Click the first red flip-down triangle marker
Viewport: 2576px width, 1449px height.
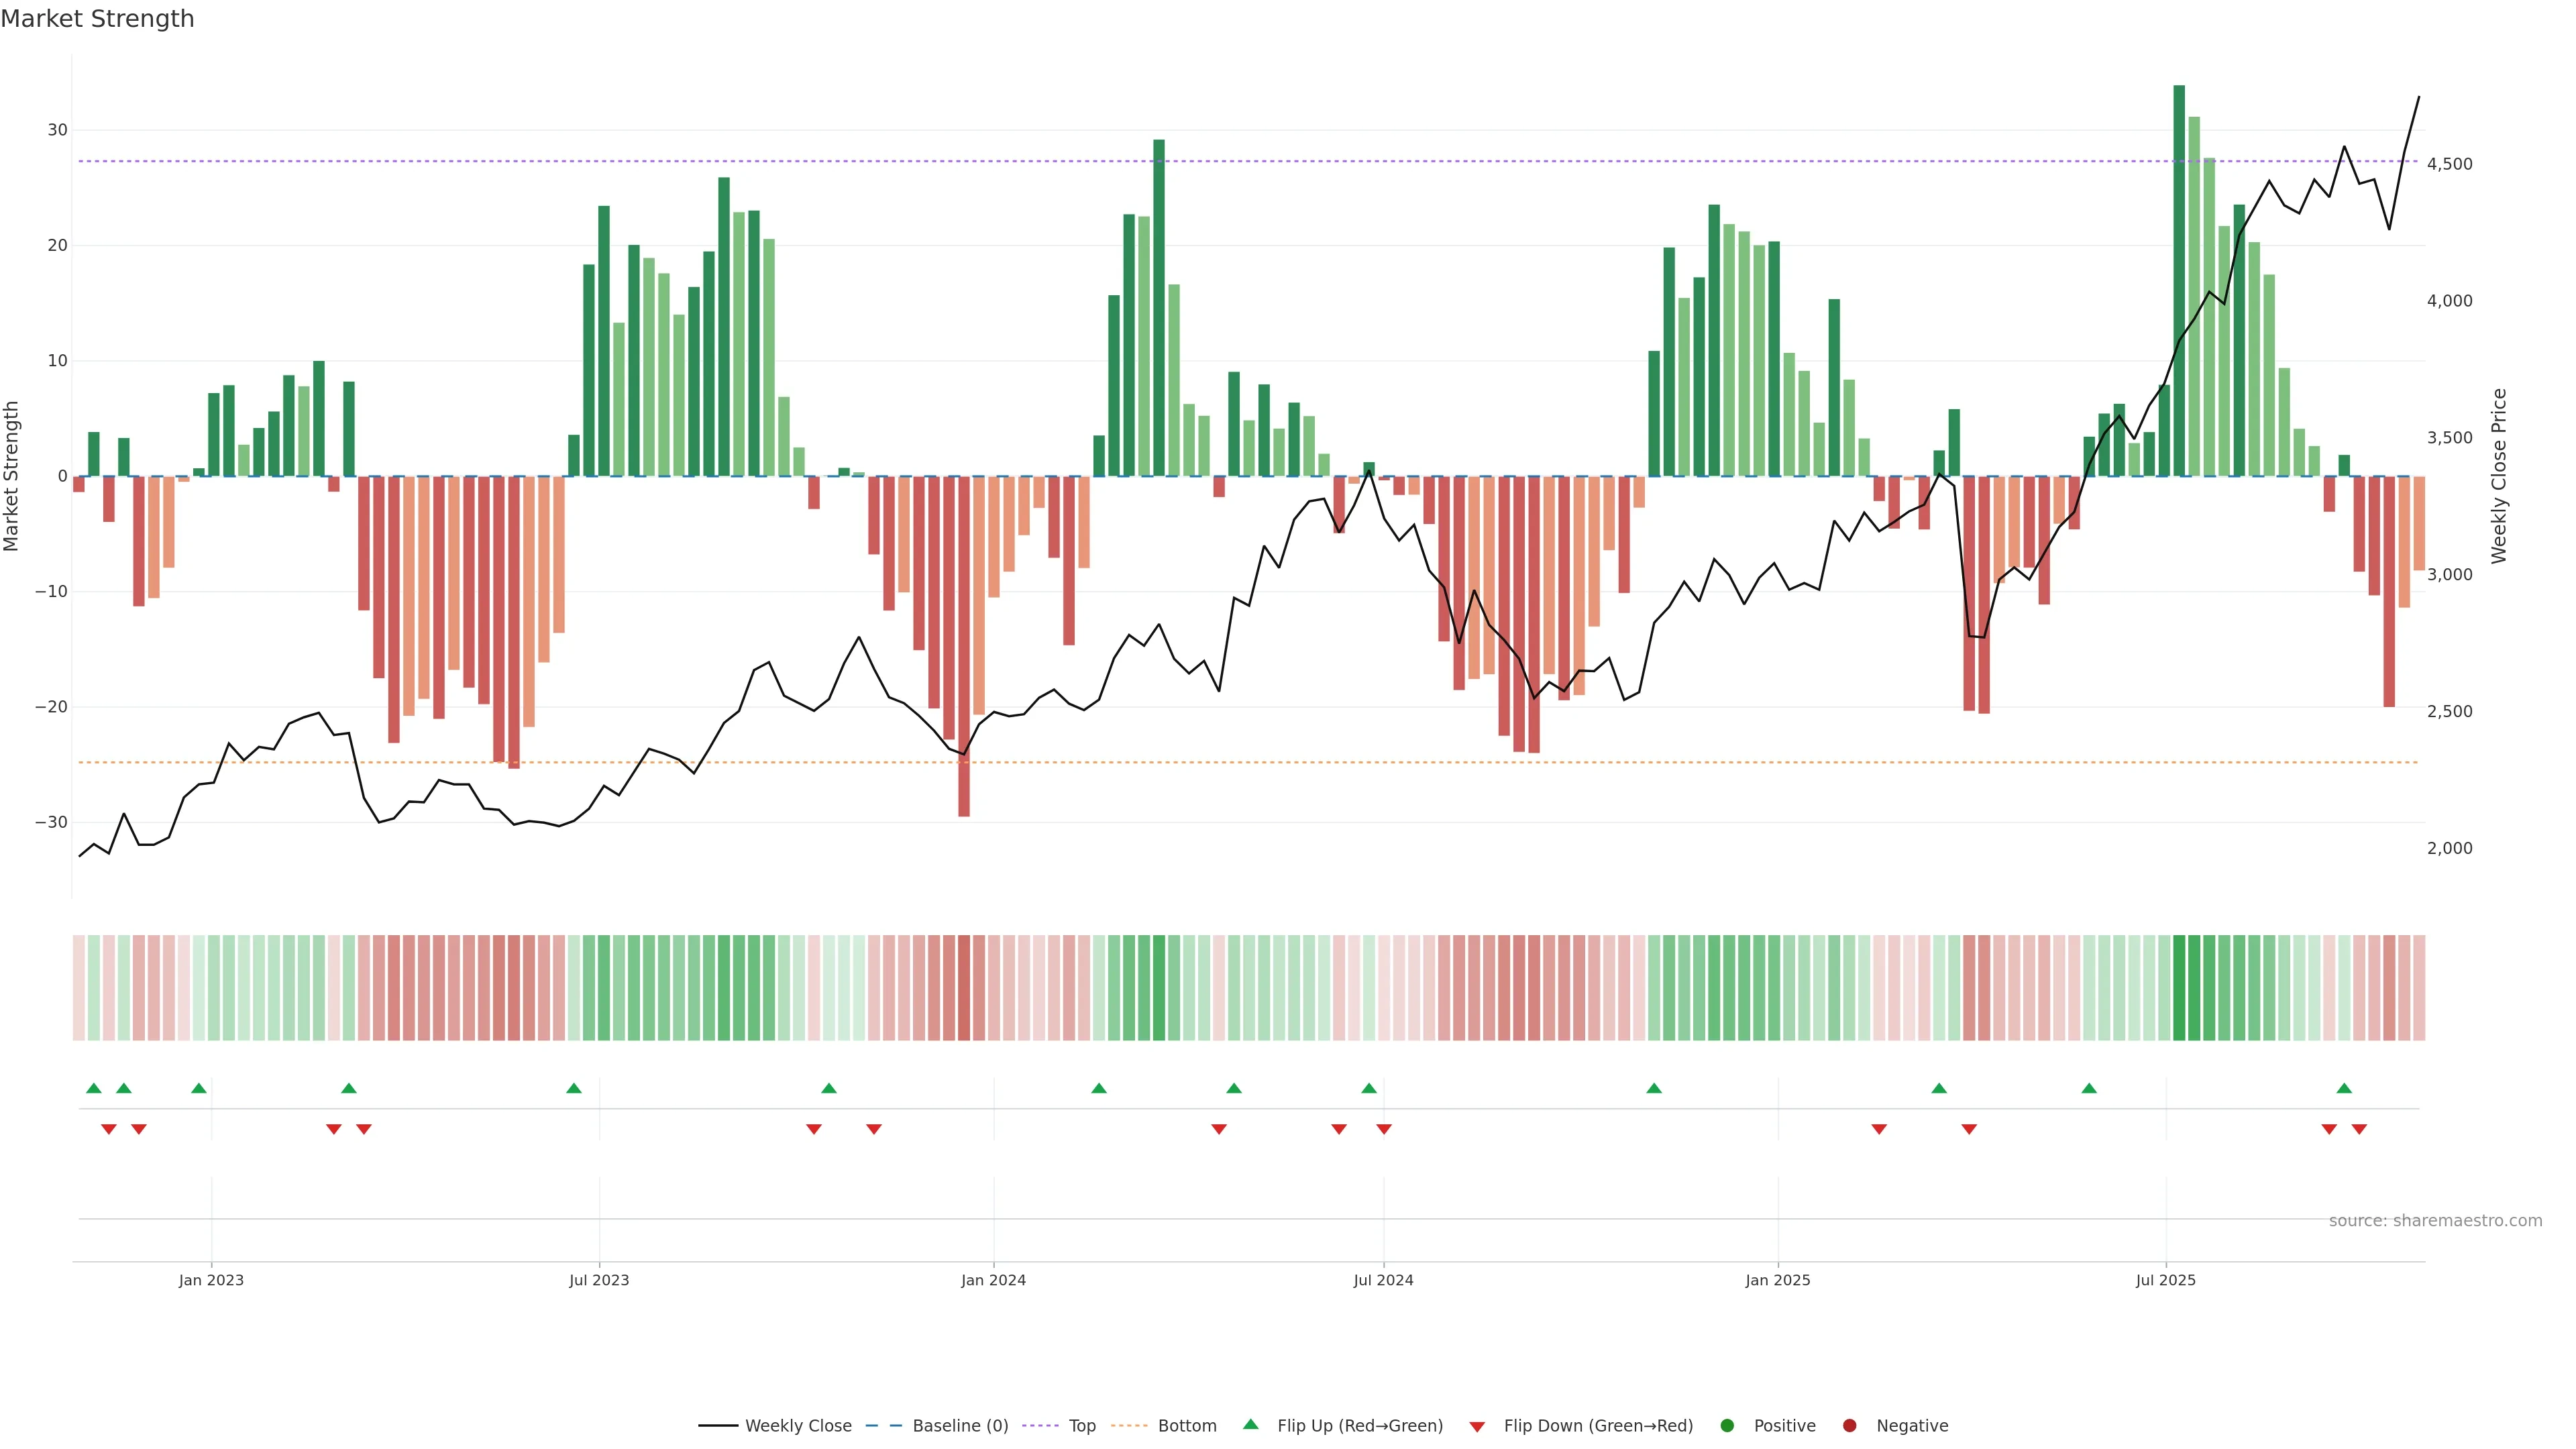click(109, 1129)
